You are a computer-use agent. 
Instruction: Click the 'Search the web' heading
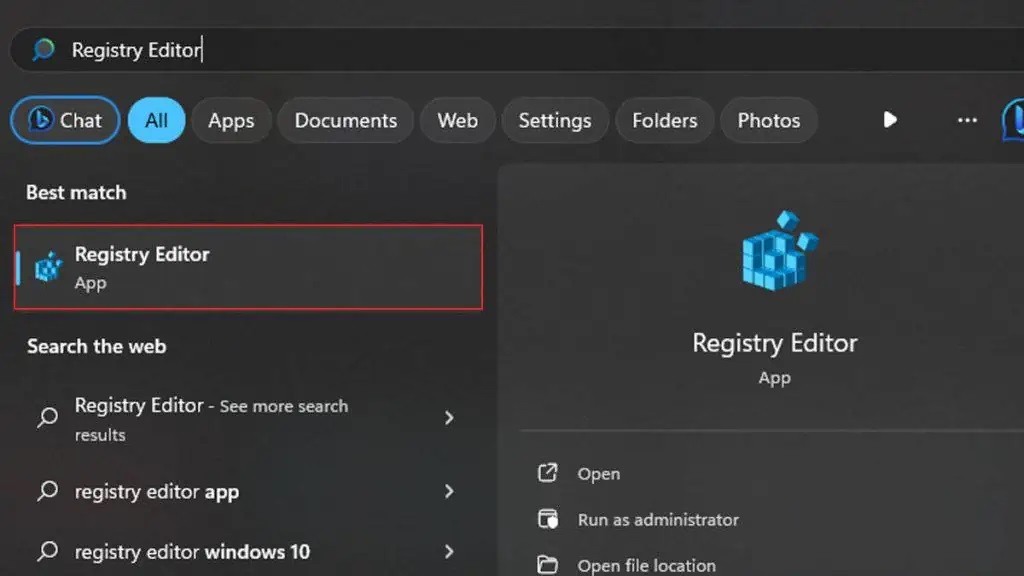[x=97, y=346]
